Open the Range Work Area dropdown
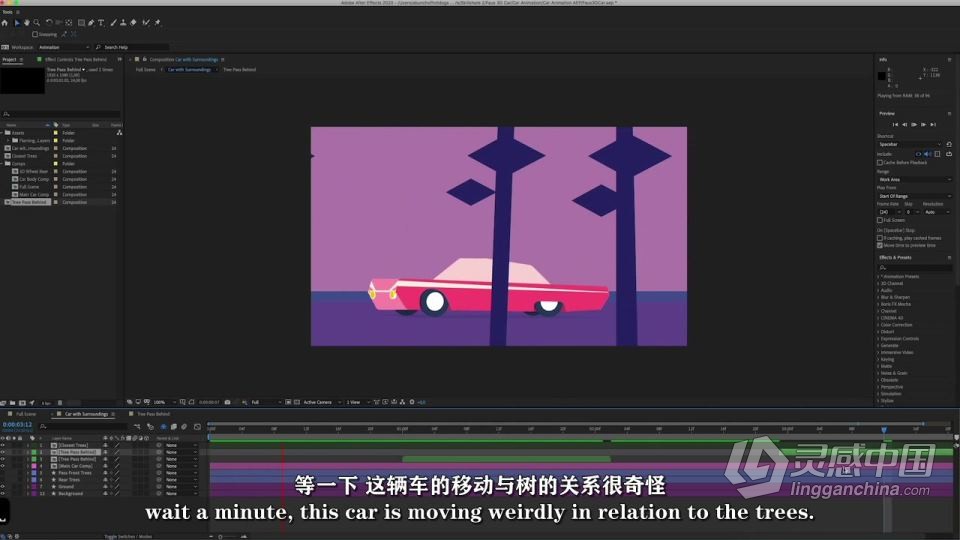 (x=915, y=180)
